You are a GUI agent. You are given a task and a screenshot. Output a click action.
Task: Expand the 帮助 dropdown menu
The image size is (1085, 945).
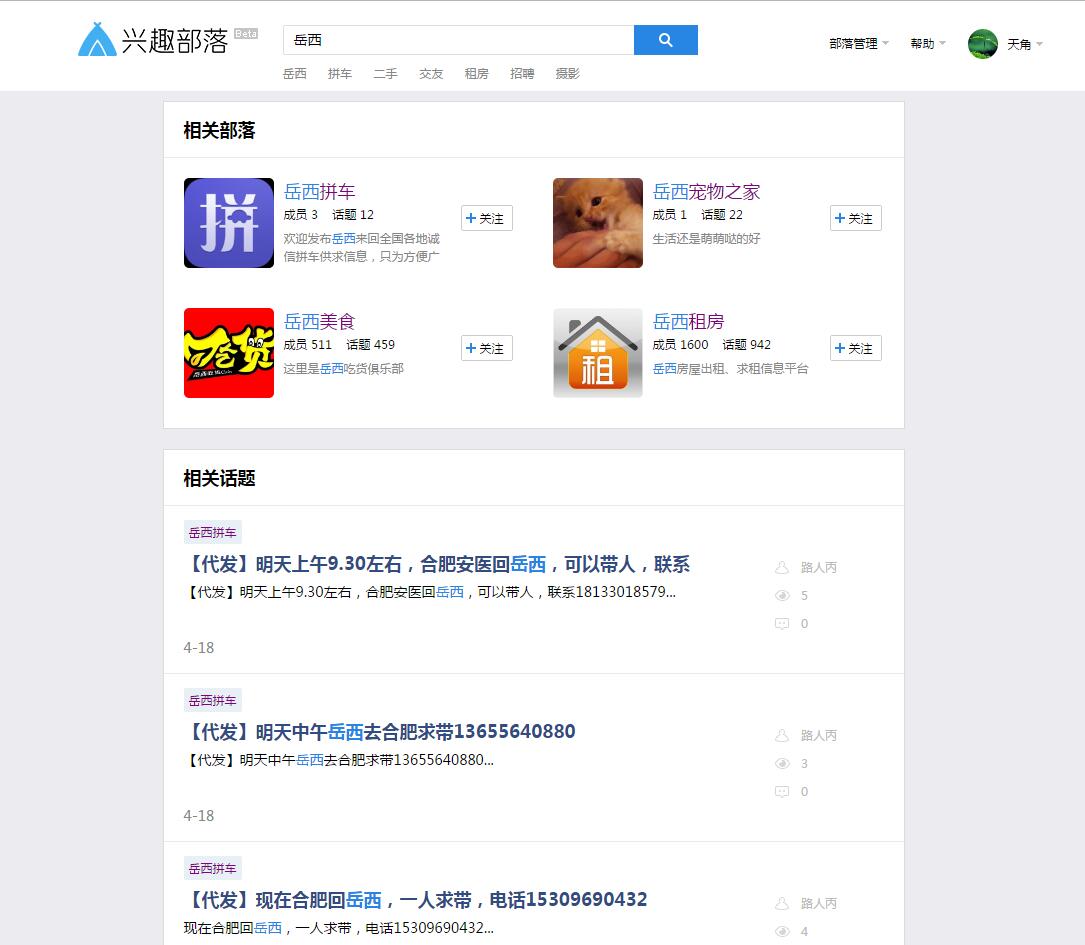(927, 44)
